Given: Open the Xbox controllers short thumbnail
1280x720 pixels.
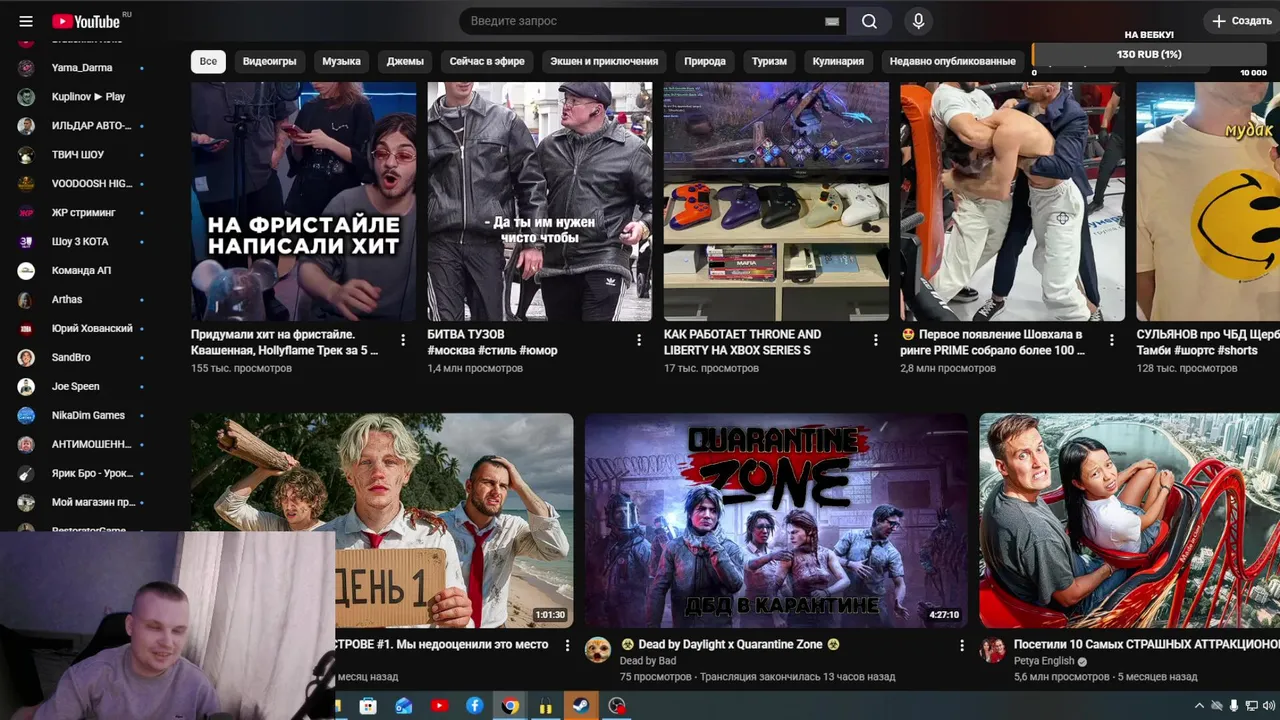Looking at the screenshot, I should click(x=776, y=201).
